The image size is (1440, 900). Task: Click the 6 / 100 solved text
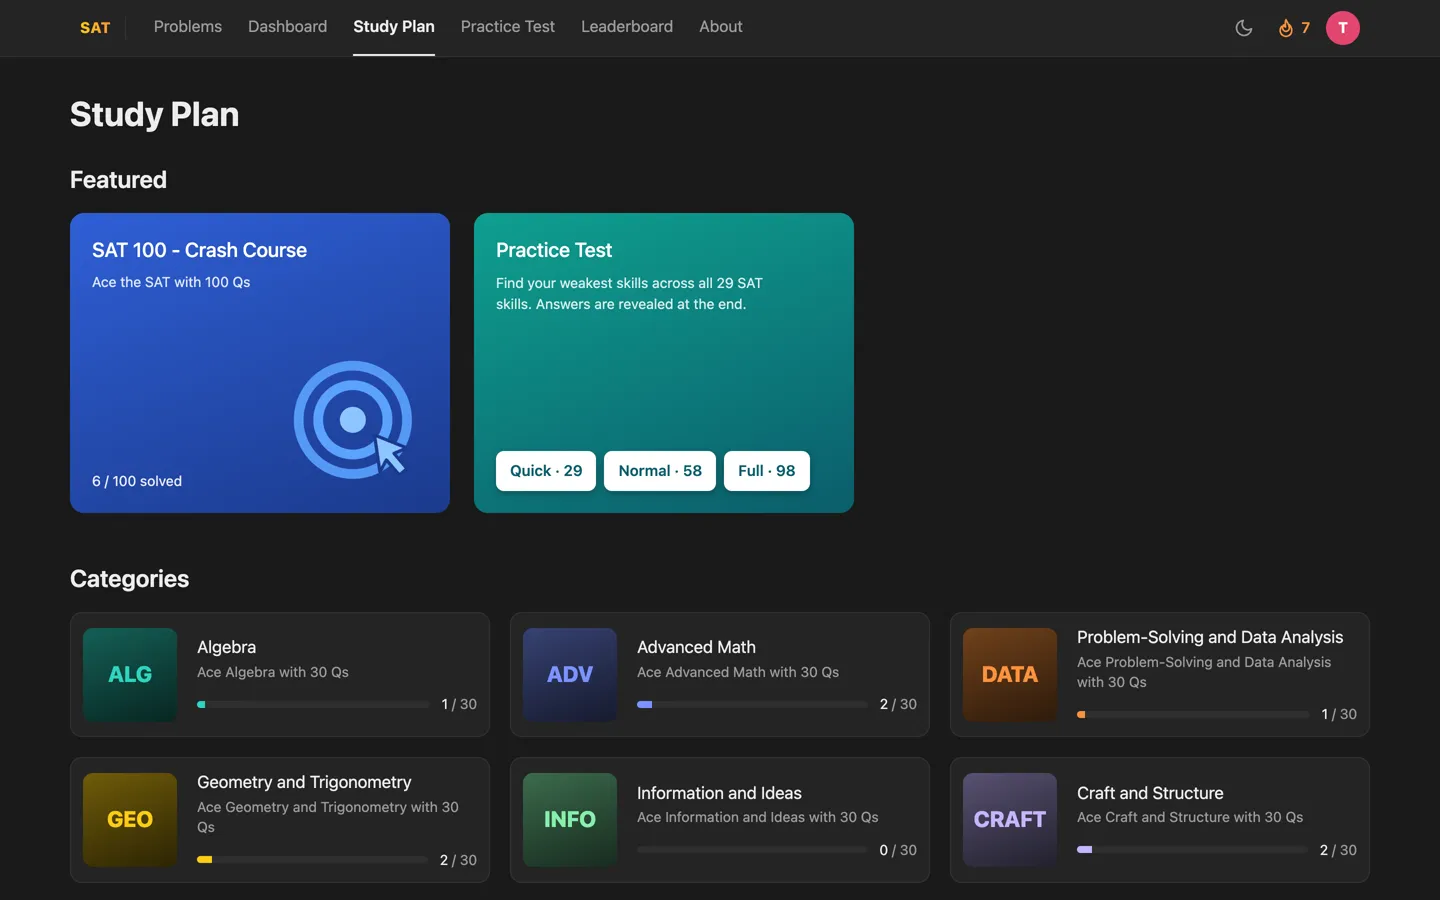137,481
